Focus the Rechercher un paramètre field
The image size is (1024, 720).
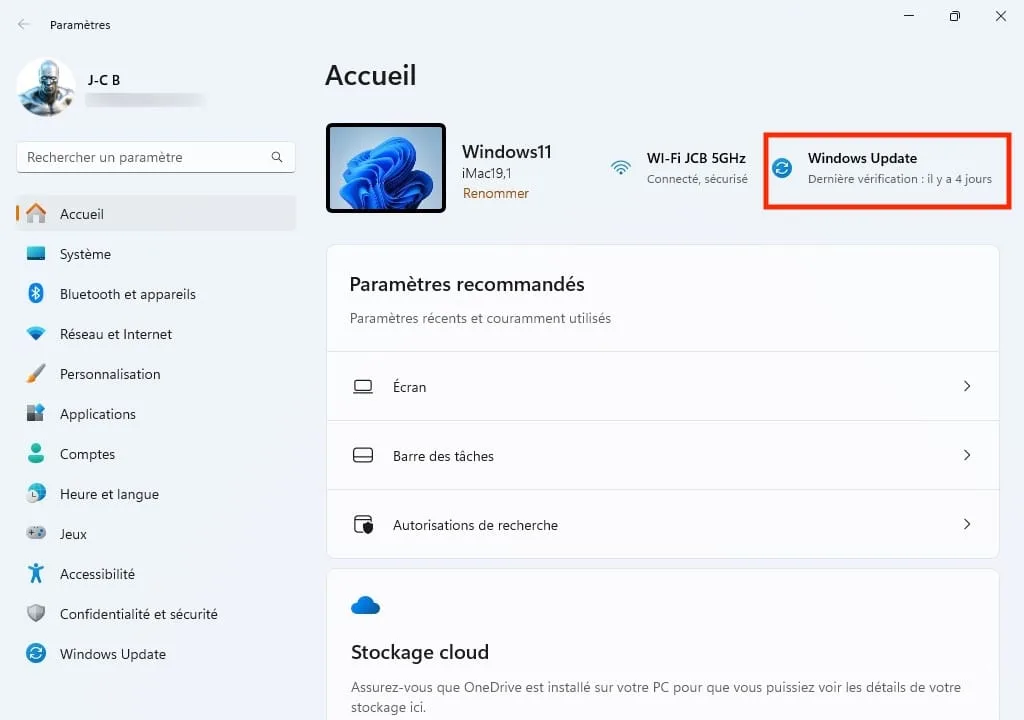(x=155, y=157)
